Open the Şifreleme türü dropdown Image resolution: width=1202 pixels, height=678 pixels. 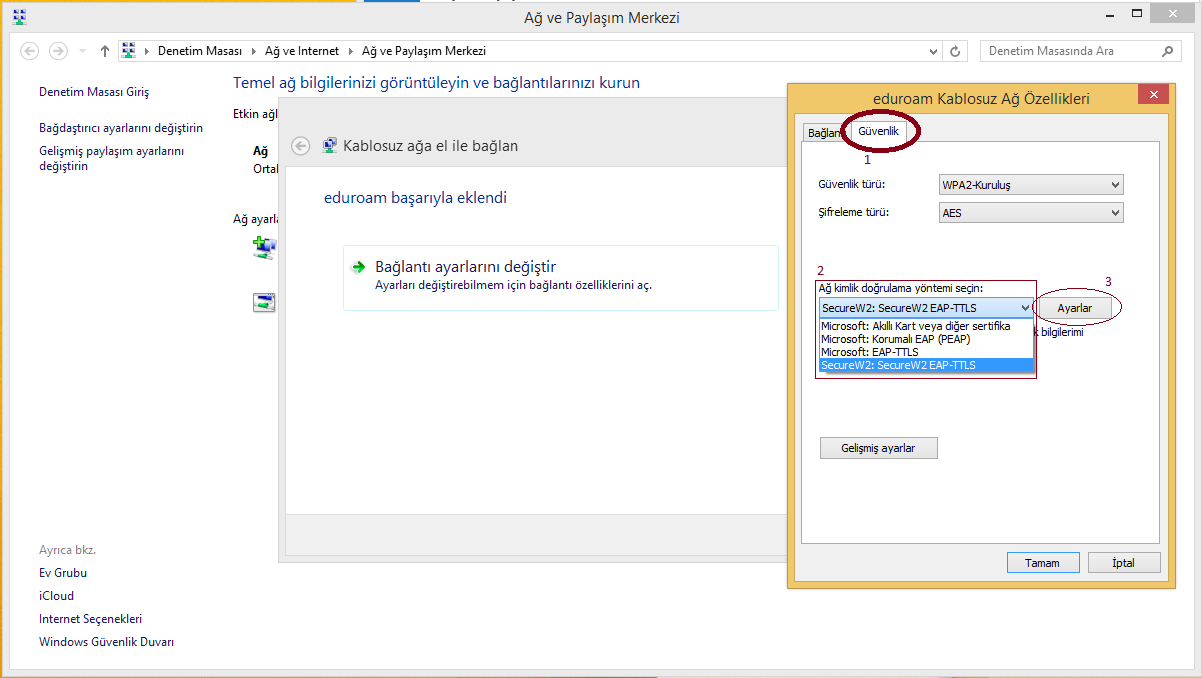(x=1030, y=213)
